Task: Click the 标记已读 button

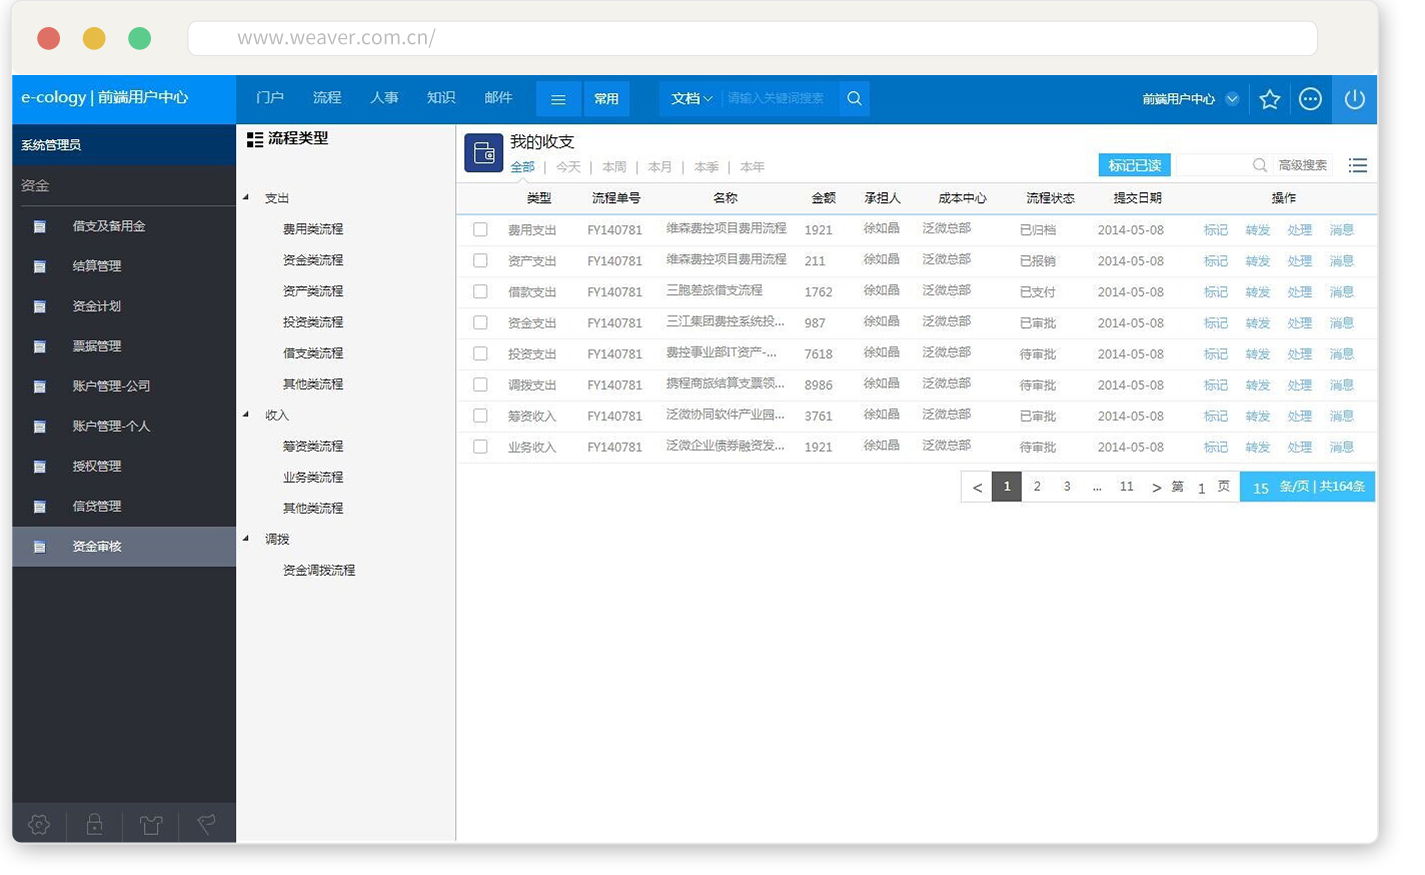Action: tap(1134, 165)
